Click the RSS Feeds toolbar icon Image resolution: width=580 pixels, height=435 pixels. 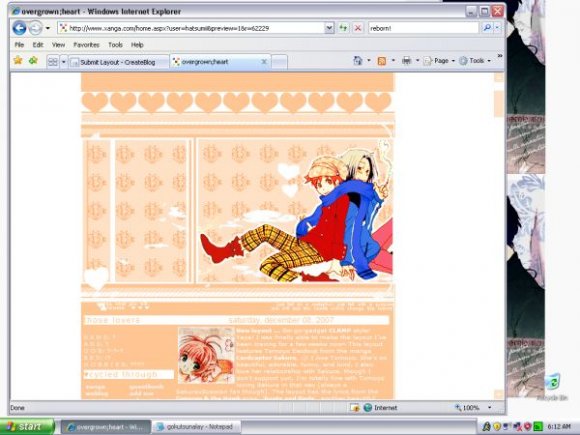coord(382,61)
